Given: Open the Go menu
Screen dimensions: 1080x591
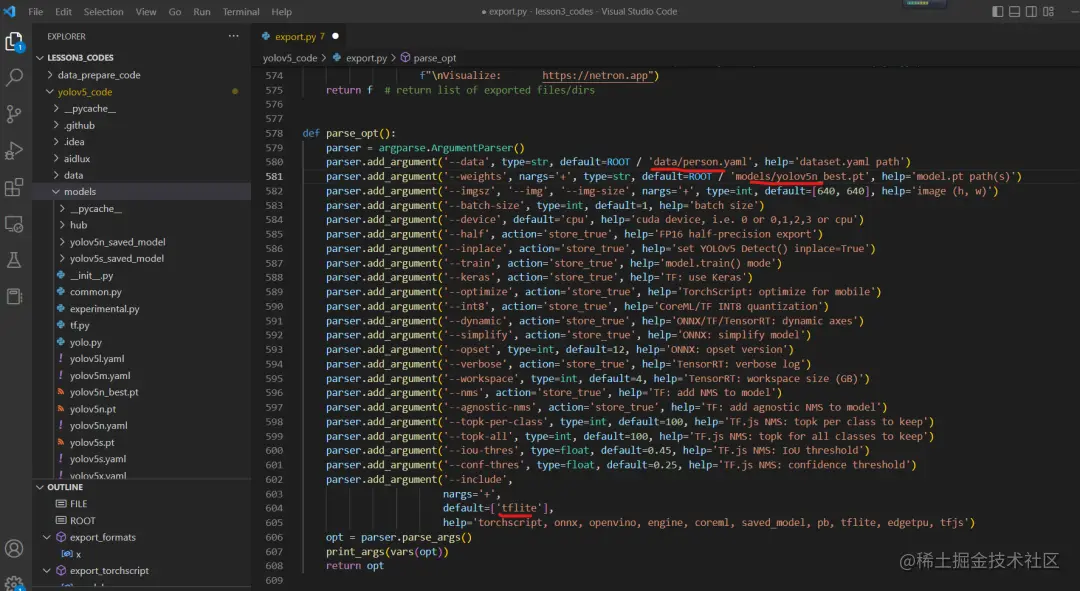Looking at the screenshot, I should 175,12.
